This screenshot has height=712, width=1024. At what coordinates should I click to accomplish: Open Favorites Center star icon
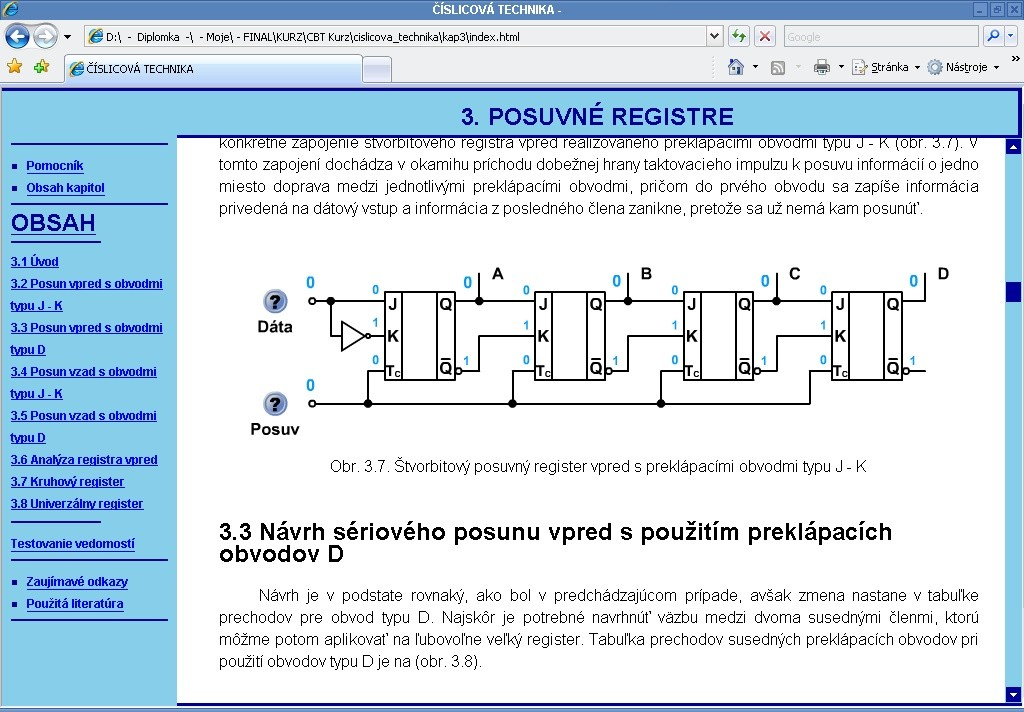pyautogui.click(x=14, y=67)
